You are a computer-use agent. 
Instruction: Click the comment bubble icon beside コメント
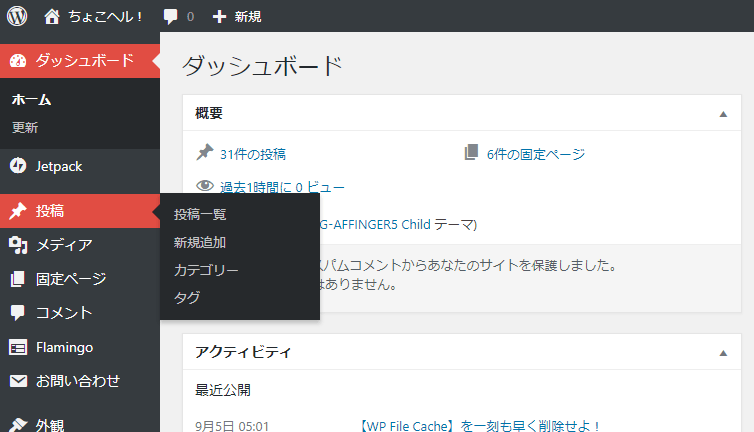coord(18,313)
